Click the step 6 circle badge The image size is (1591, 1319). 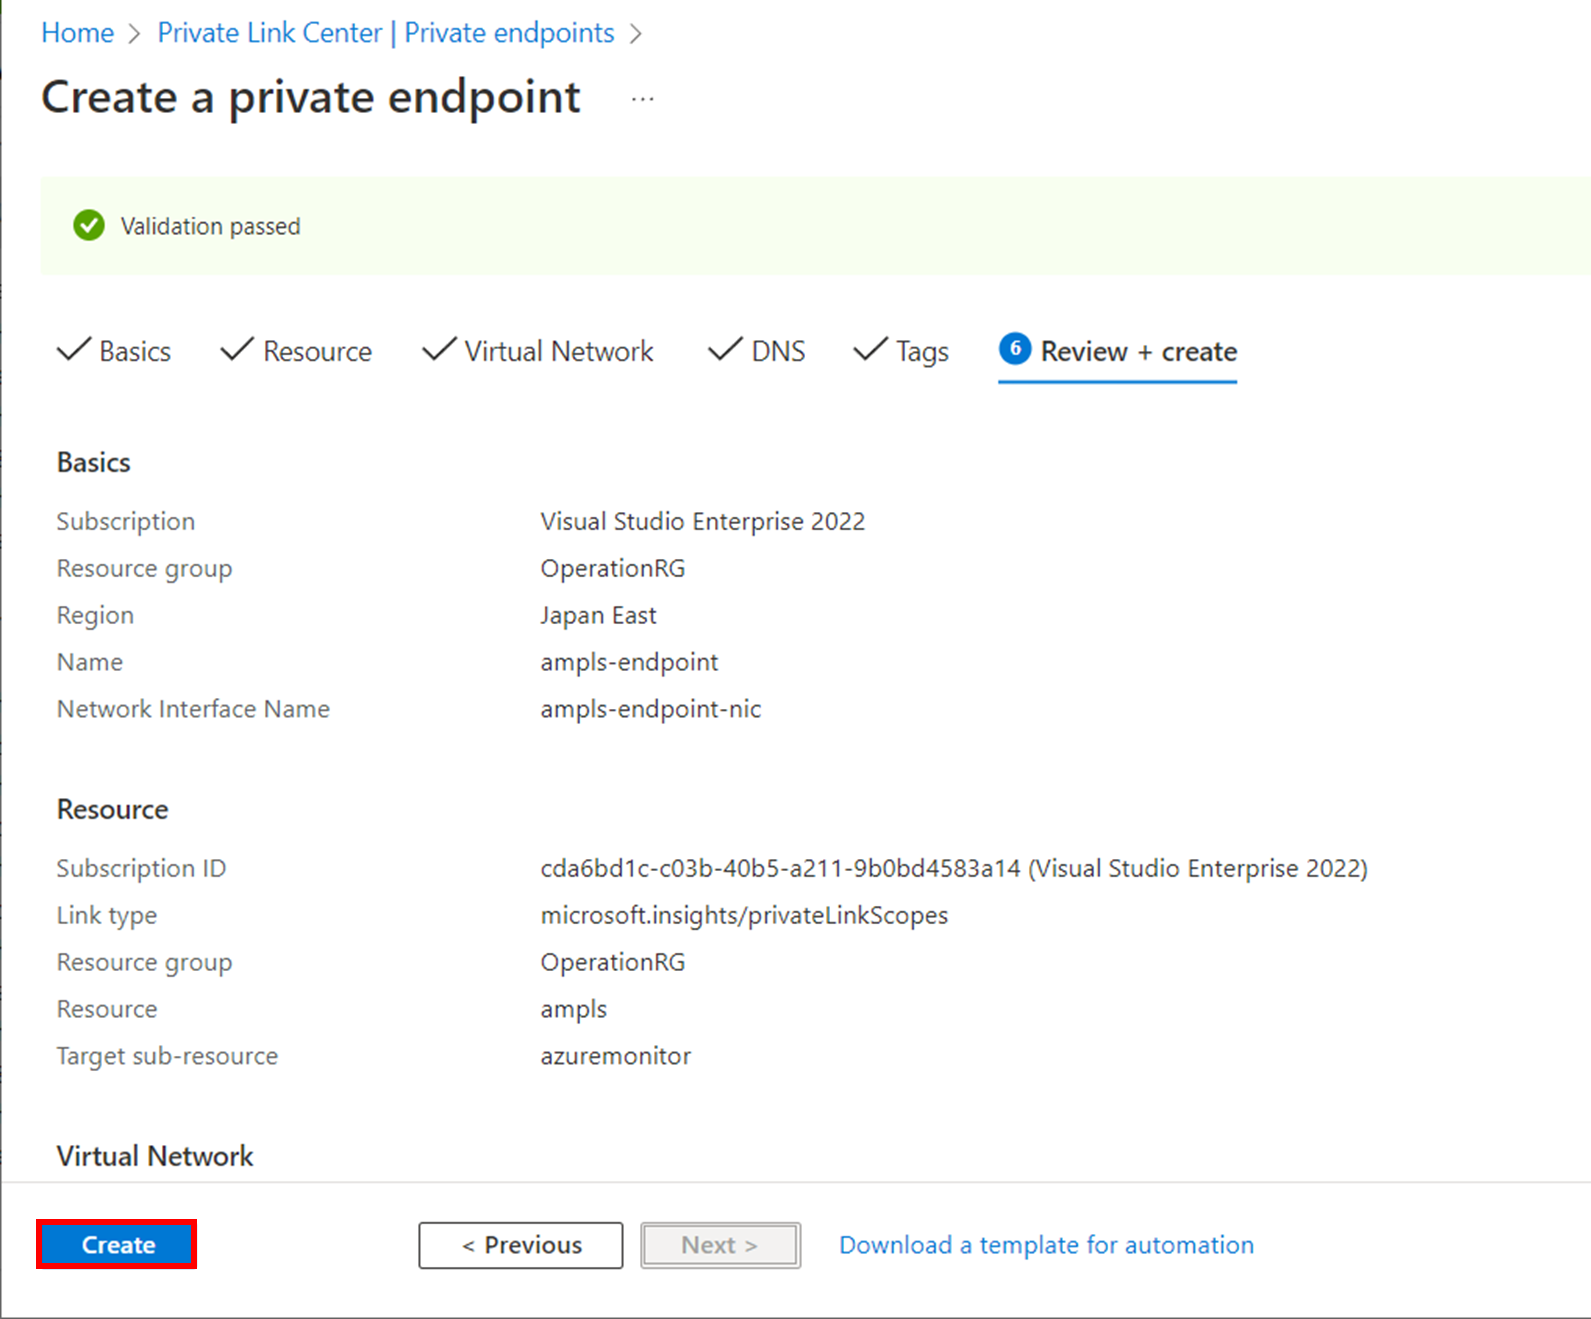point(1014,349)
